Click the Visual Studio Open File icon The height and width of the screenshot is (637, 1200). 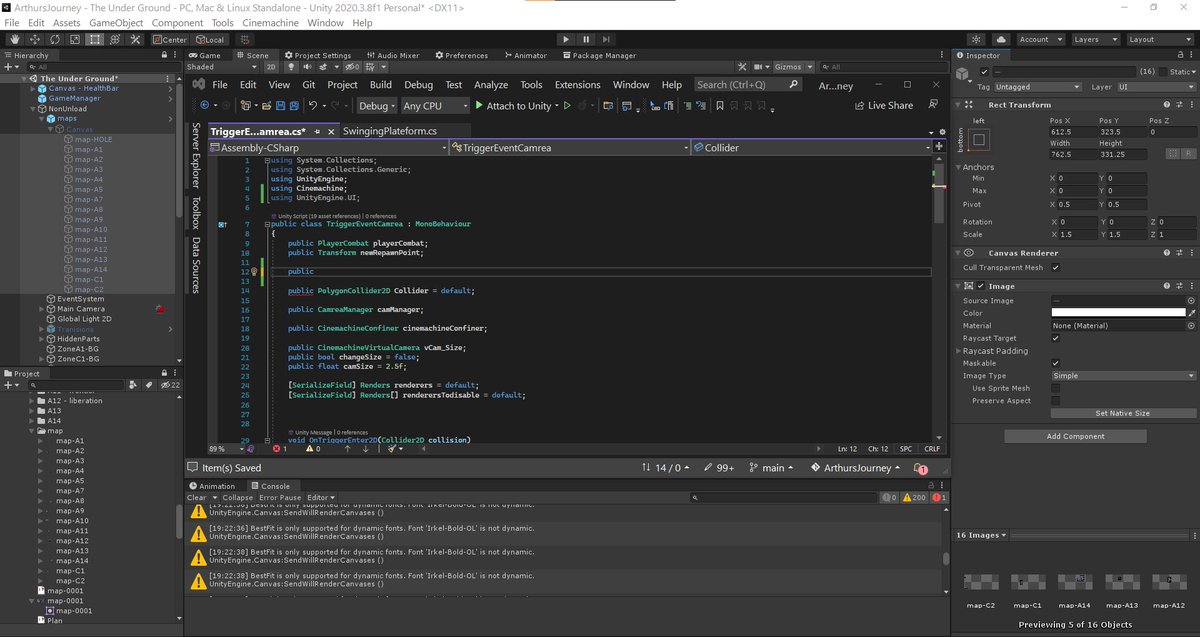265,105
